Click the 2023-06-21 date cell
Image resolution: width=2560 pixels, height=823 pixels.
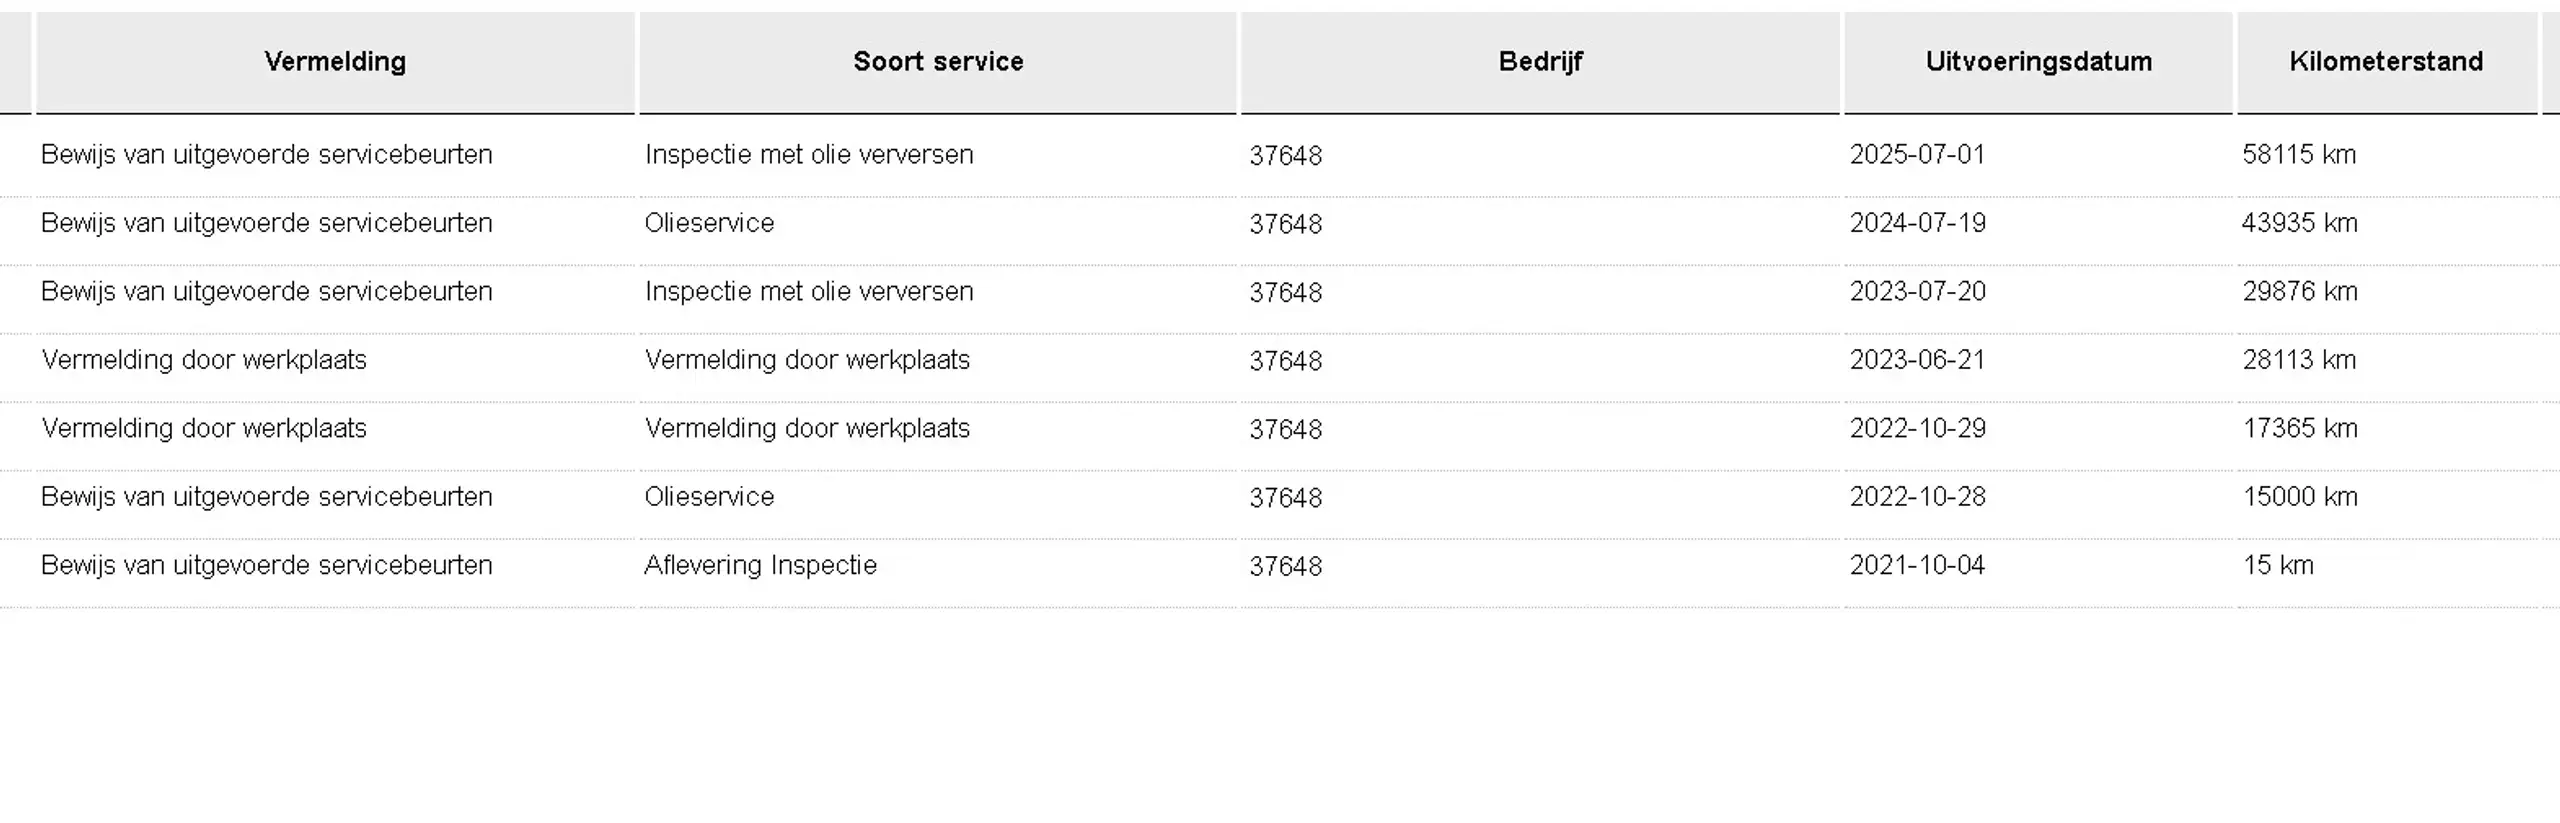click(1917, 360)
